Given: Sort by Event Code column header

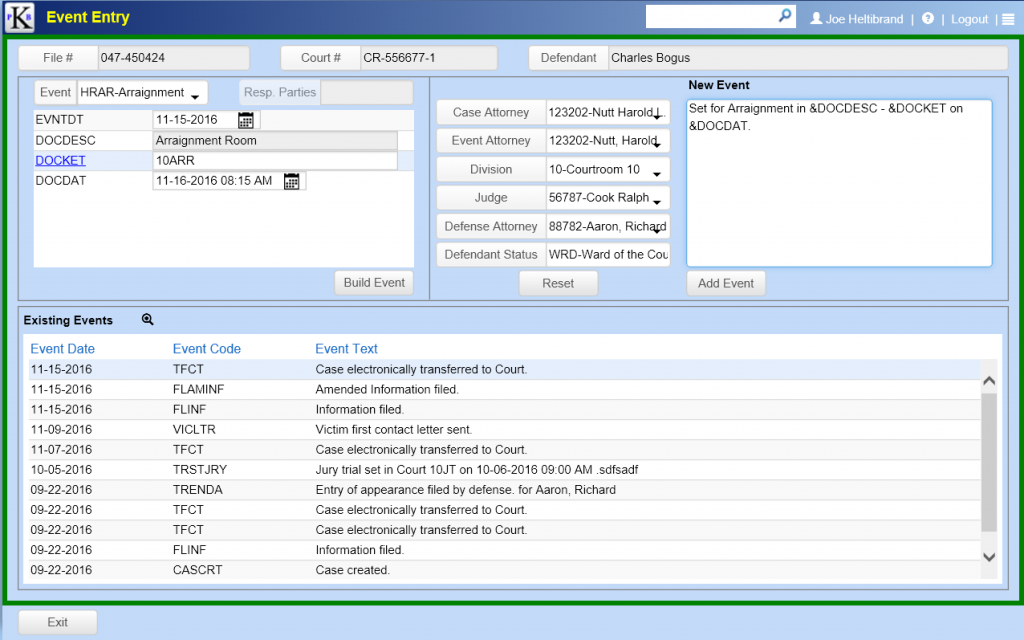Looking at the screenshot, I should pyautogui.click(x=206, y=349).
